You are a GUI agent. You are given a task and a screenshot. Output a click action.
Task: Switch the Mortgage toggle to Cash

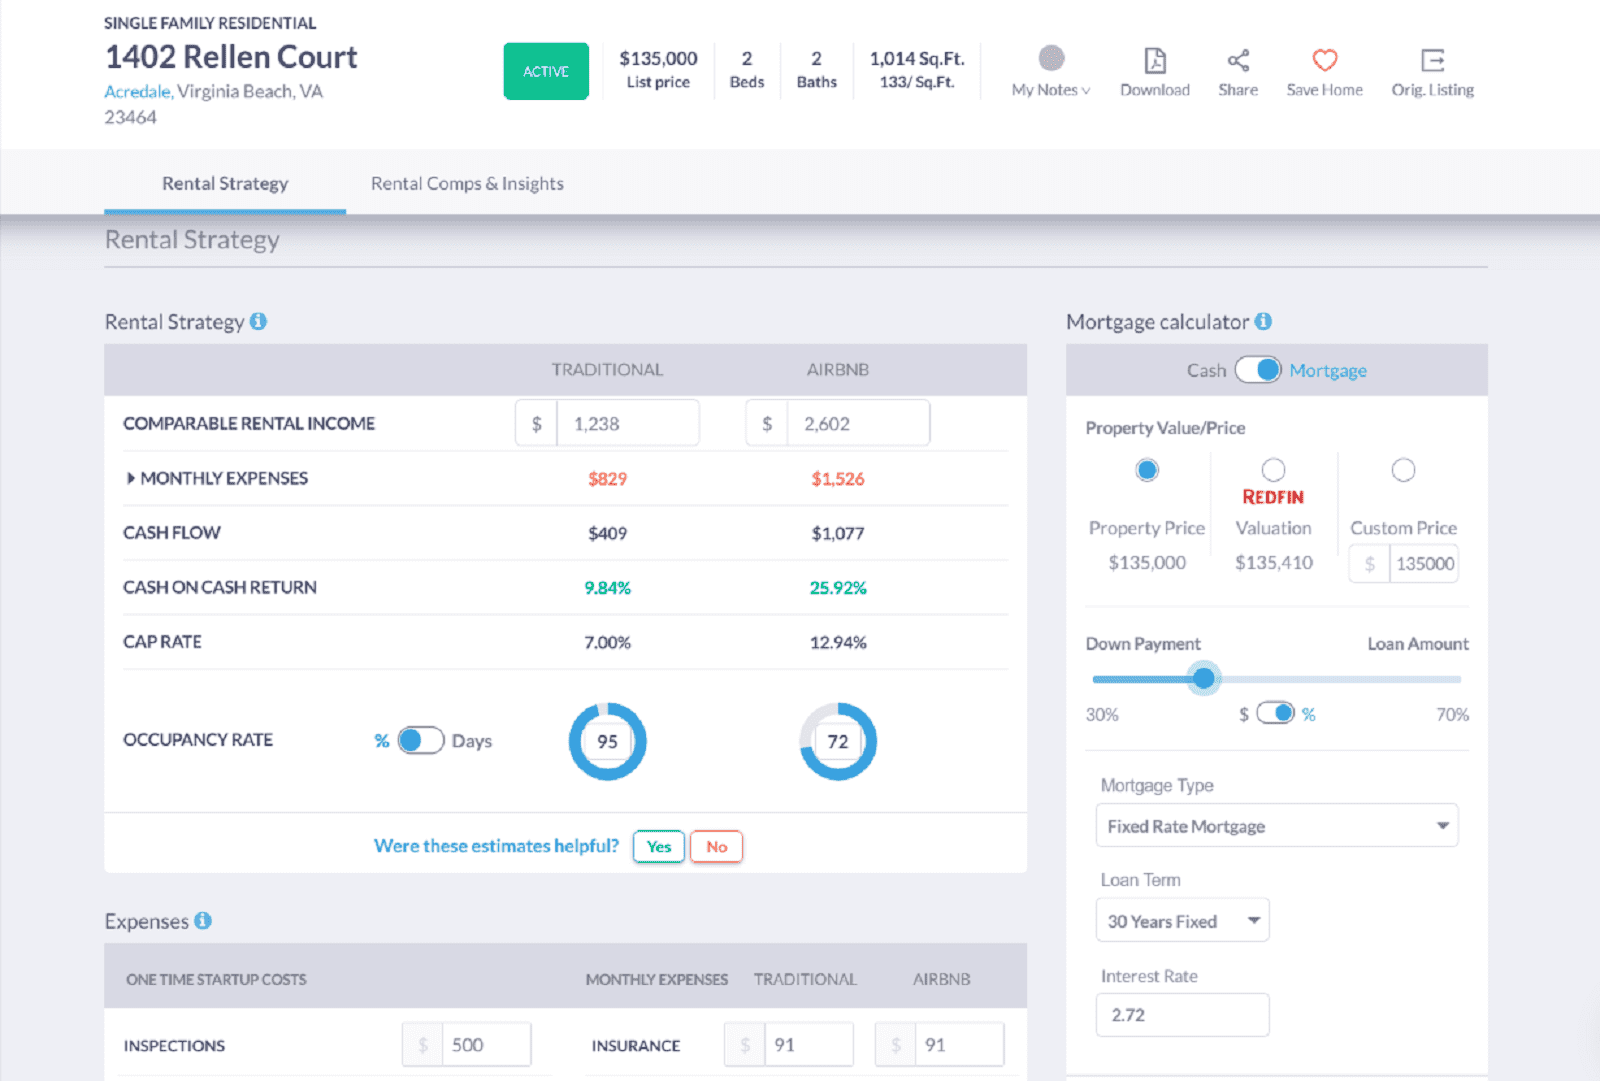[x=1257, y=370]
